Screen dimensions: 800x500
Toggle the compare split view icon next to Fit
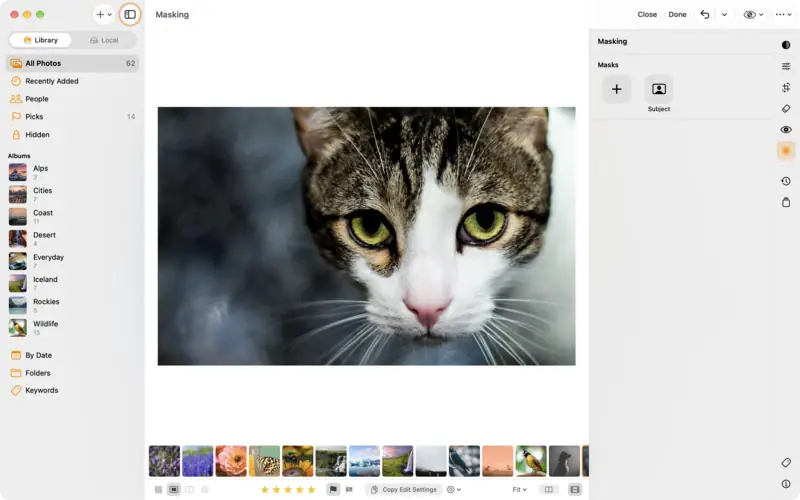(x=548, y=490)
